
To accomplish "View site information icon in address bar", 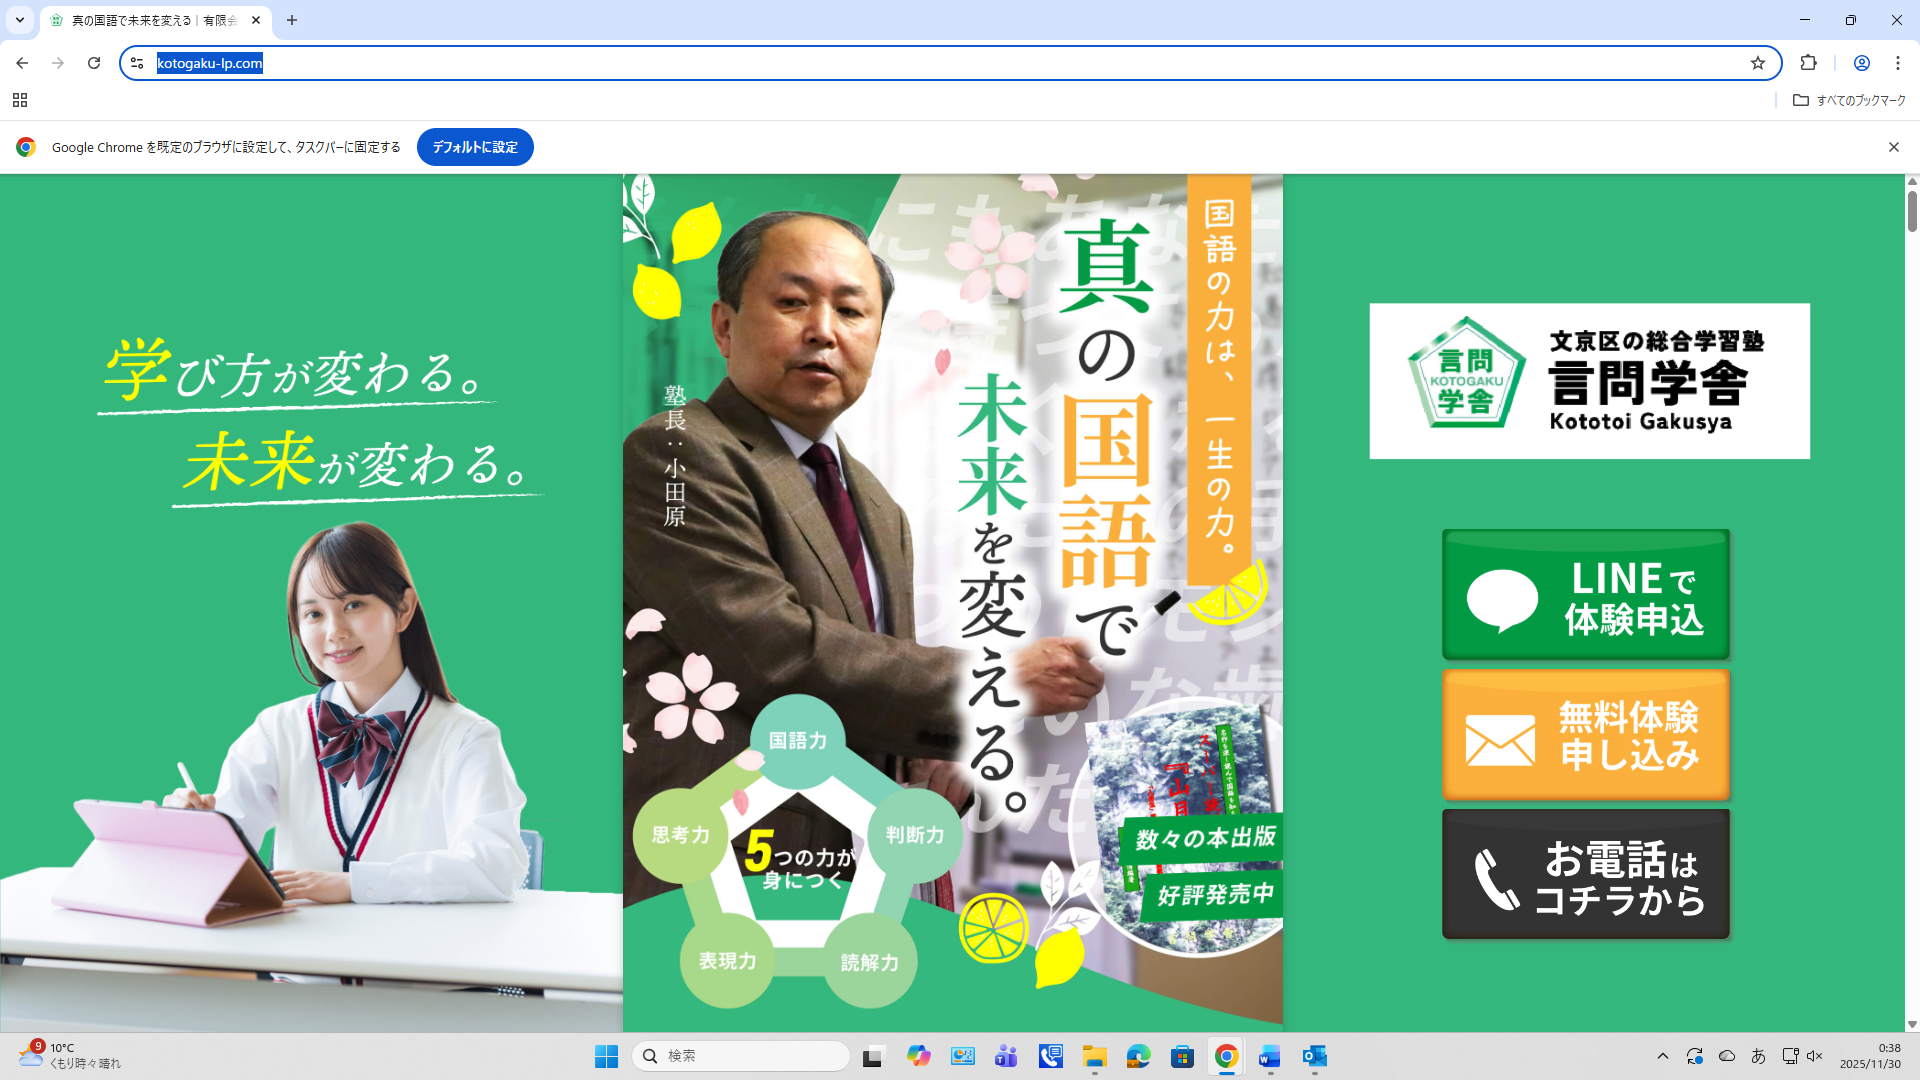I will point(137,63).
